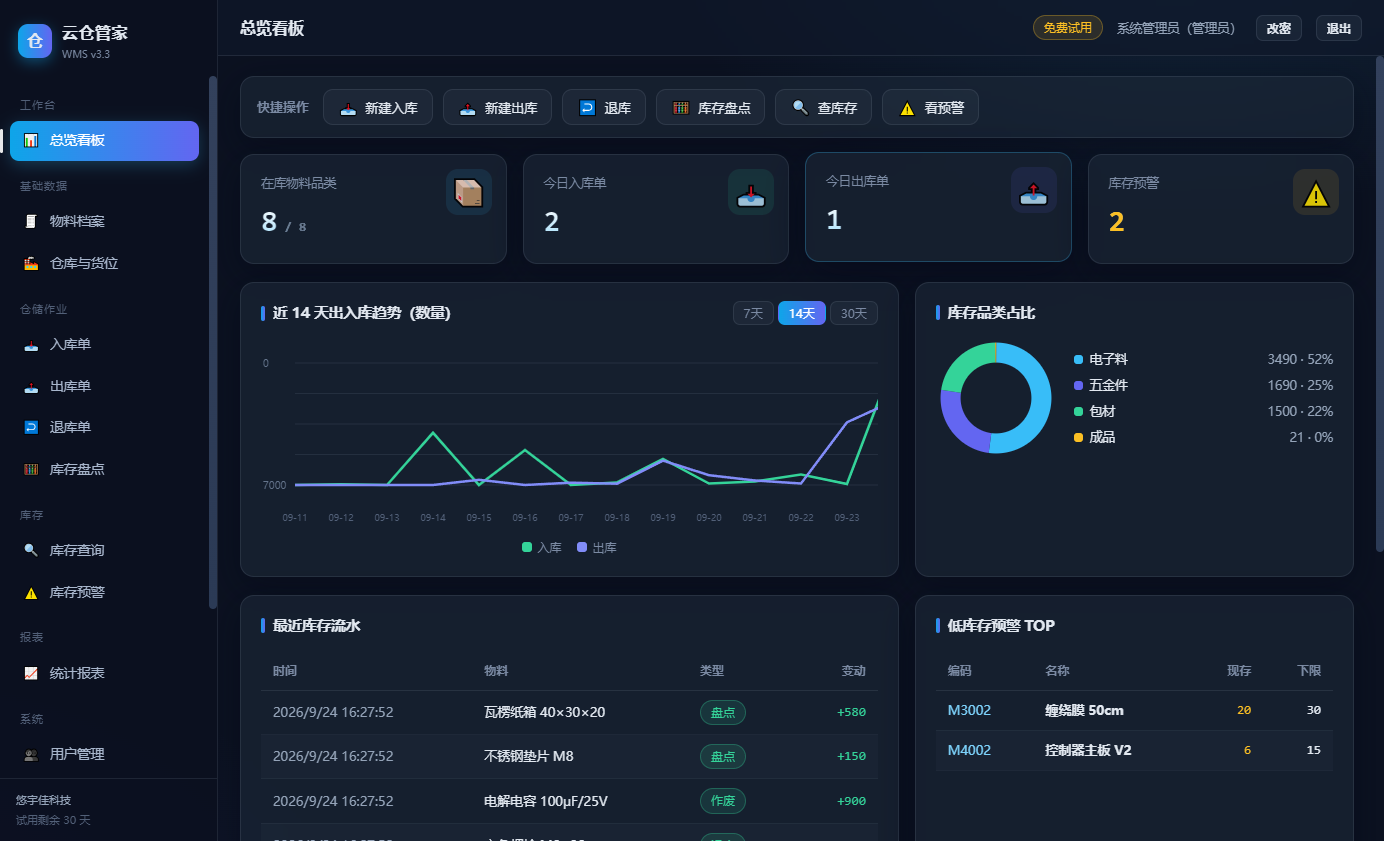Click the 云仓管家 app logo icon
The image size is (1384, 841).
35,41
